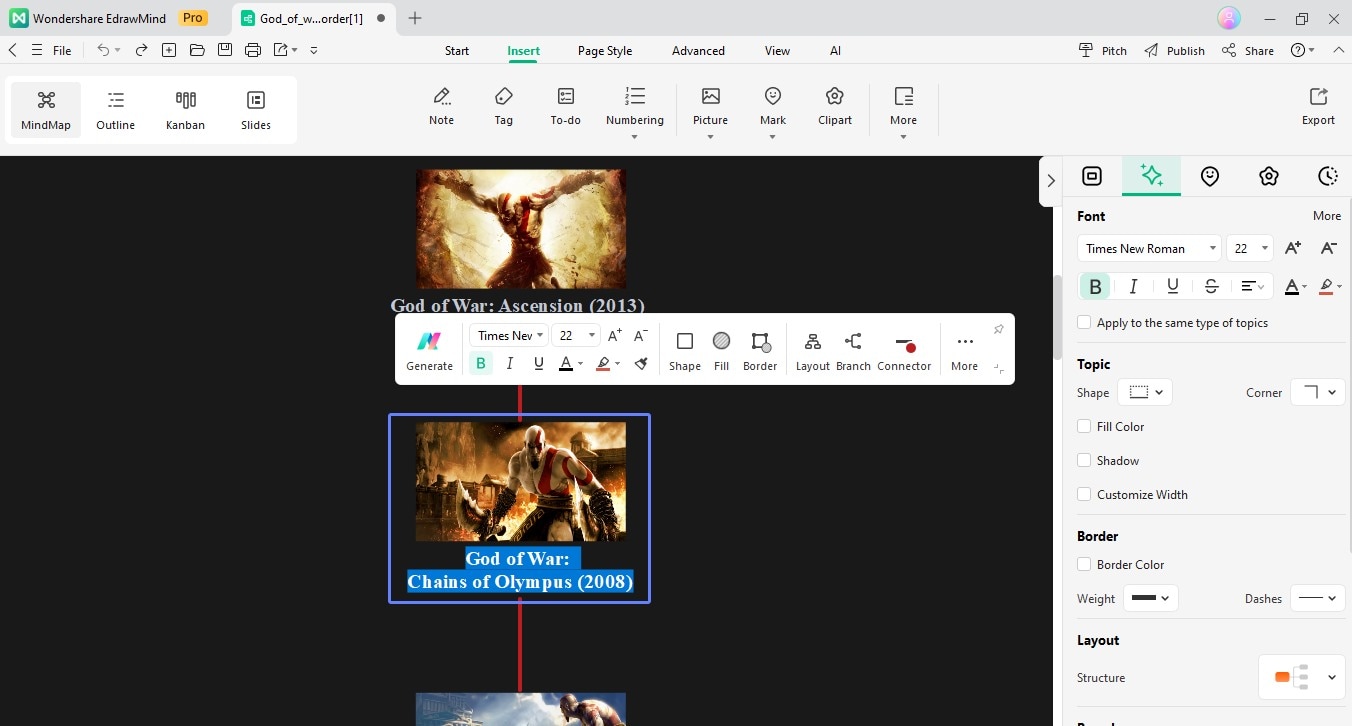Switch to Kanban view mode

[x=185, y=110]
